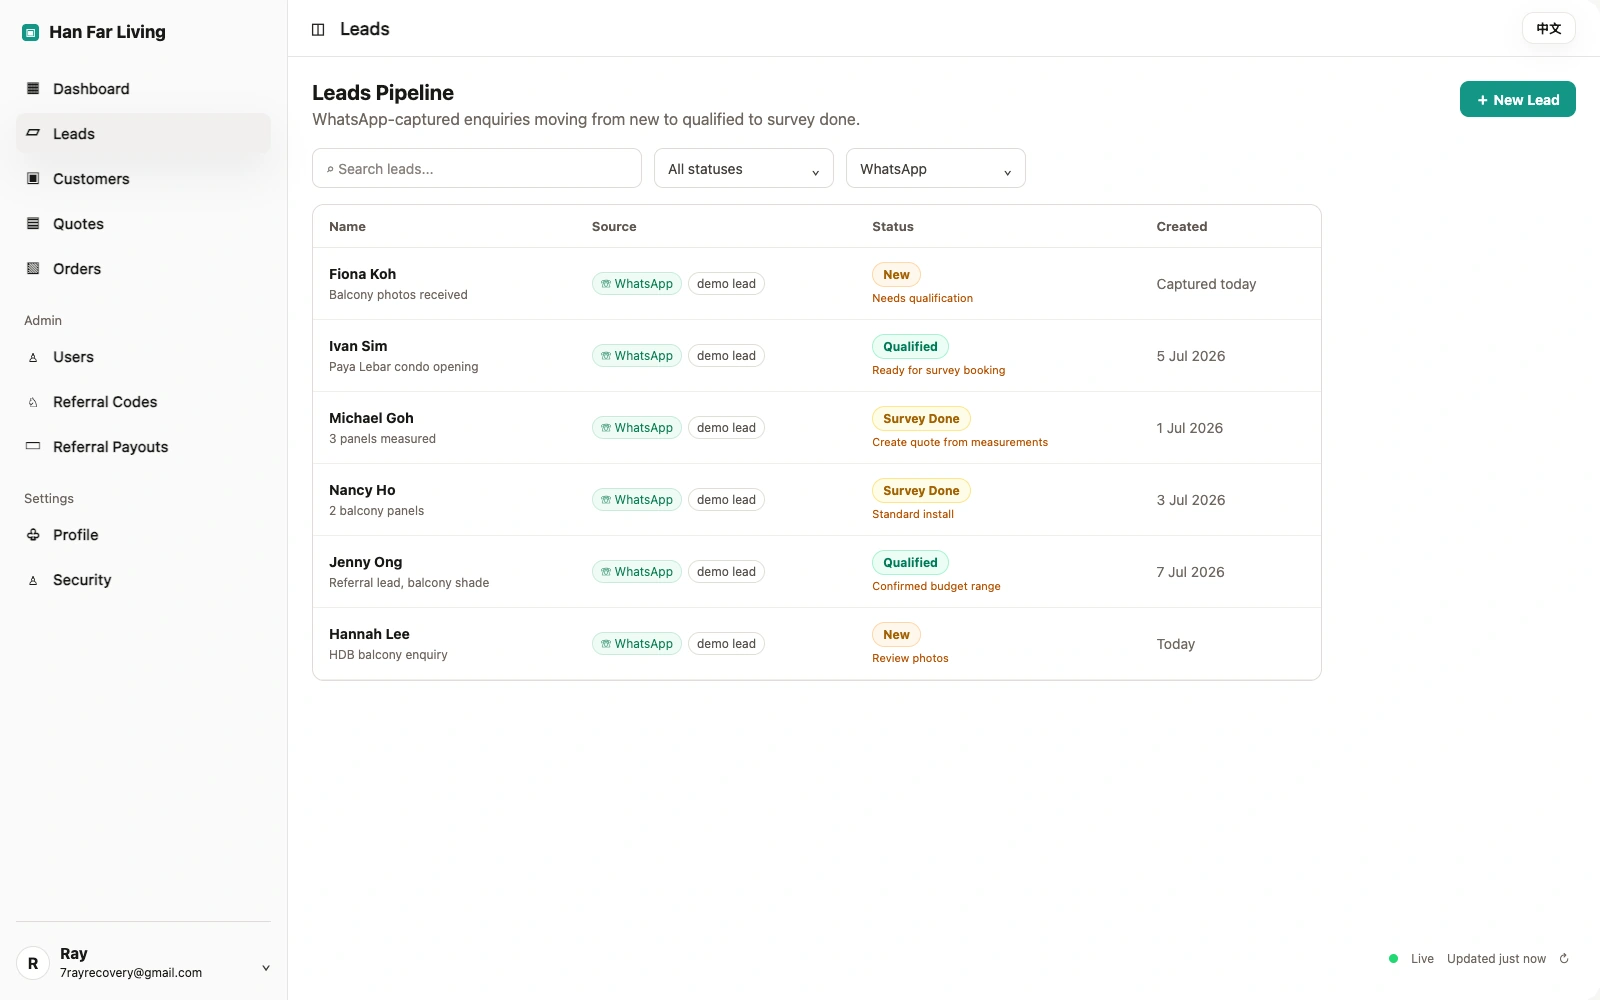Viewport: 1600px width, 1000px height.
Task: Click the Created column header
Action: [x=1182, y=227]
